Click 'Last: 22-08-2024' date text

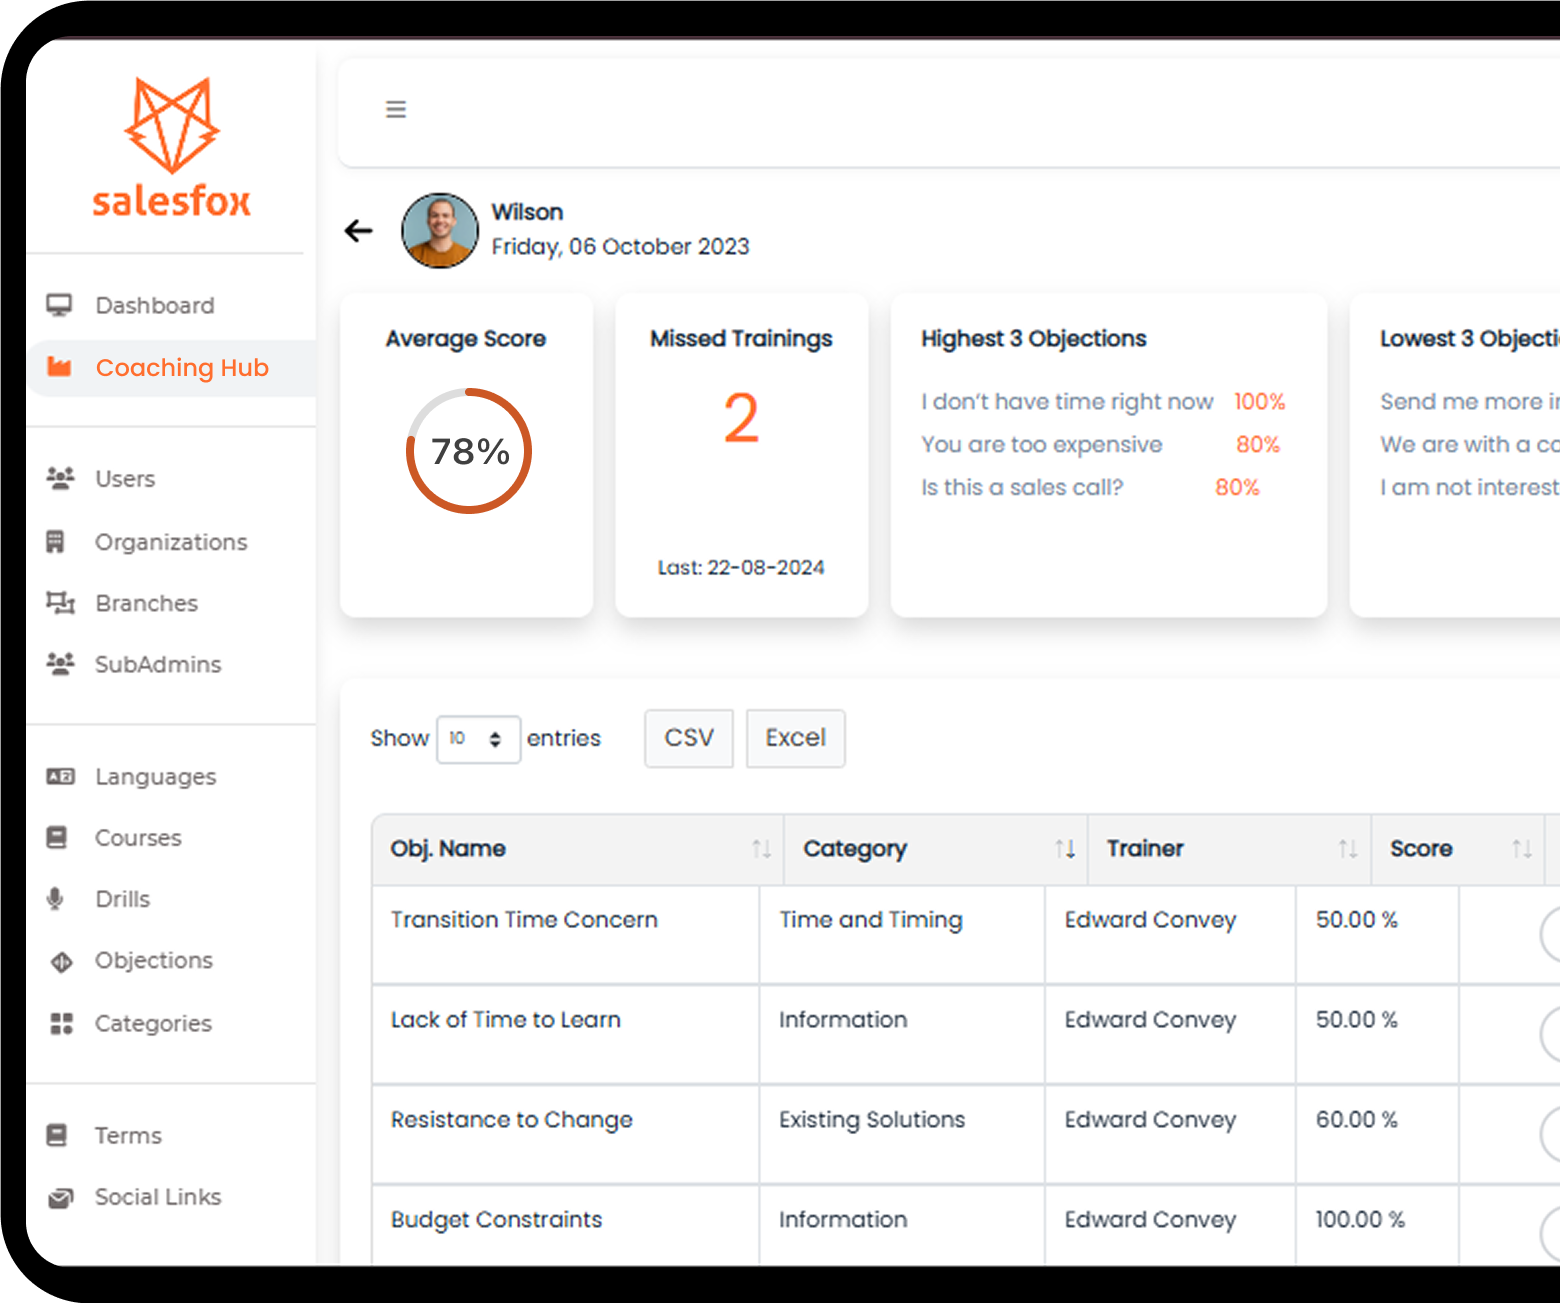[x=741, y=567]
